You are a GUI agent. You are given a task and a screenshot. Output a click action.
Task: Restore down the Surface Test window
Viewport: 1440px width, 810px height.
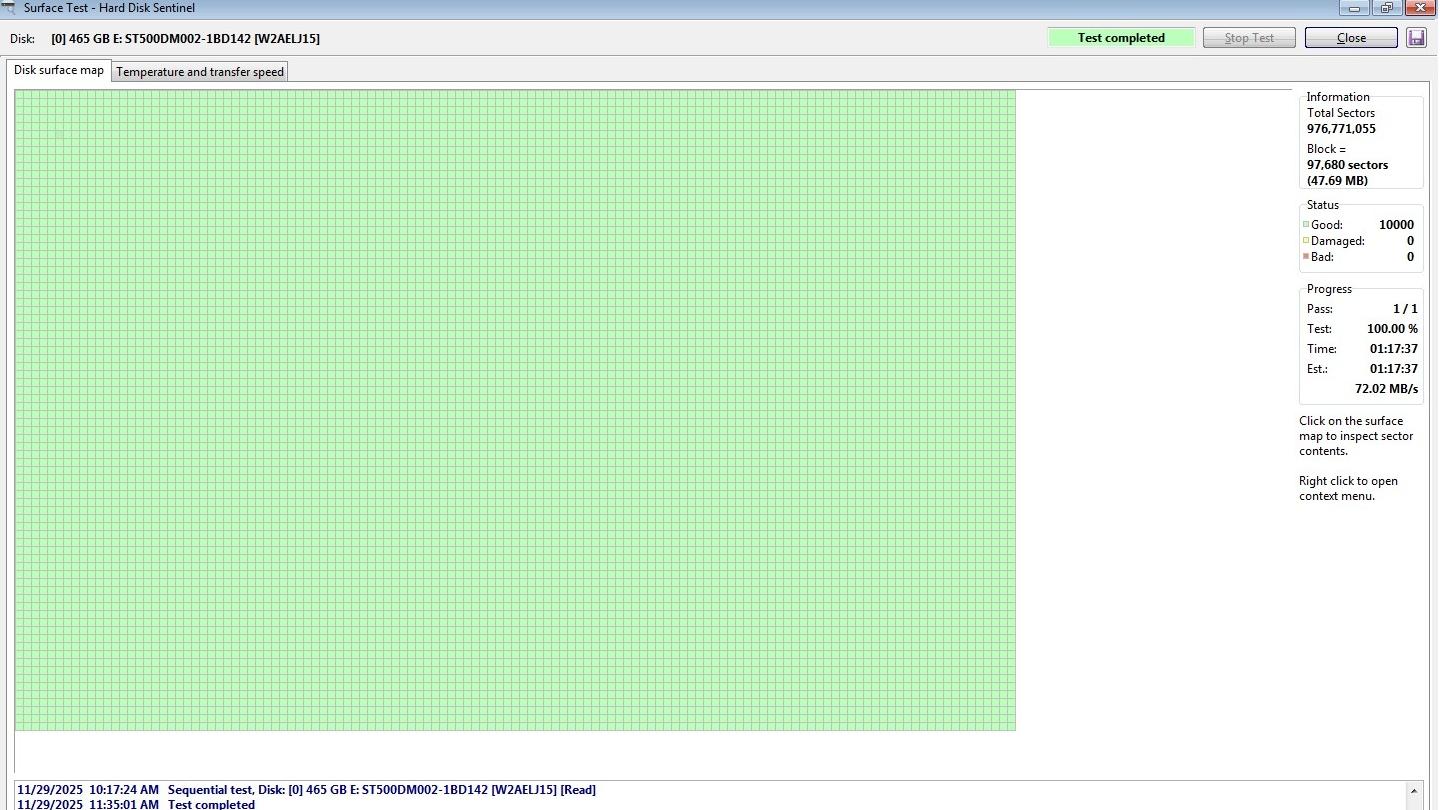[1387, 8]
